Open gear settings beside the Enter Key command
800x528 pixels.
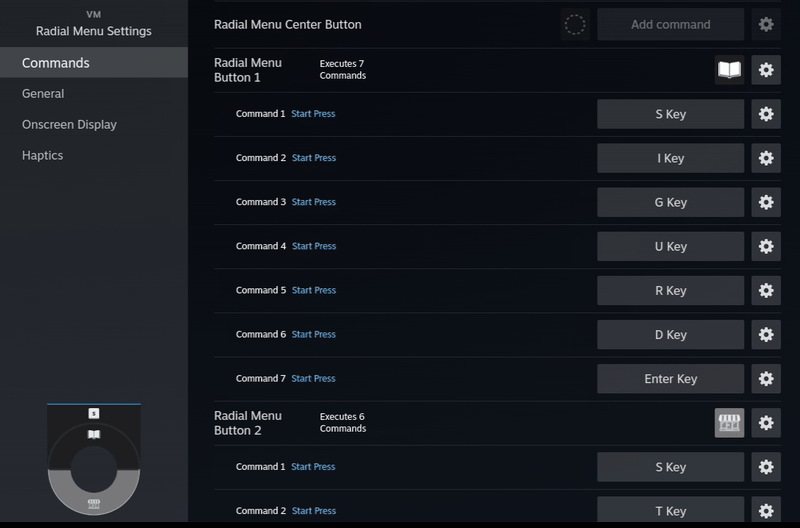(766, 379)
